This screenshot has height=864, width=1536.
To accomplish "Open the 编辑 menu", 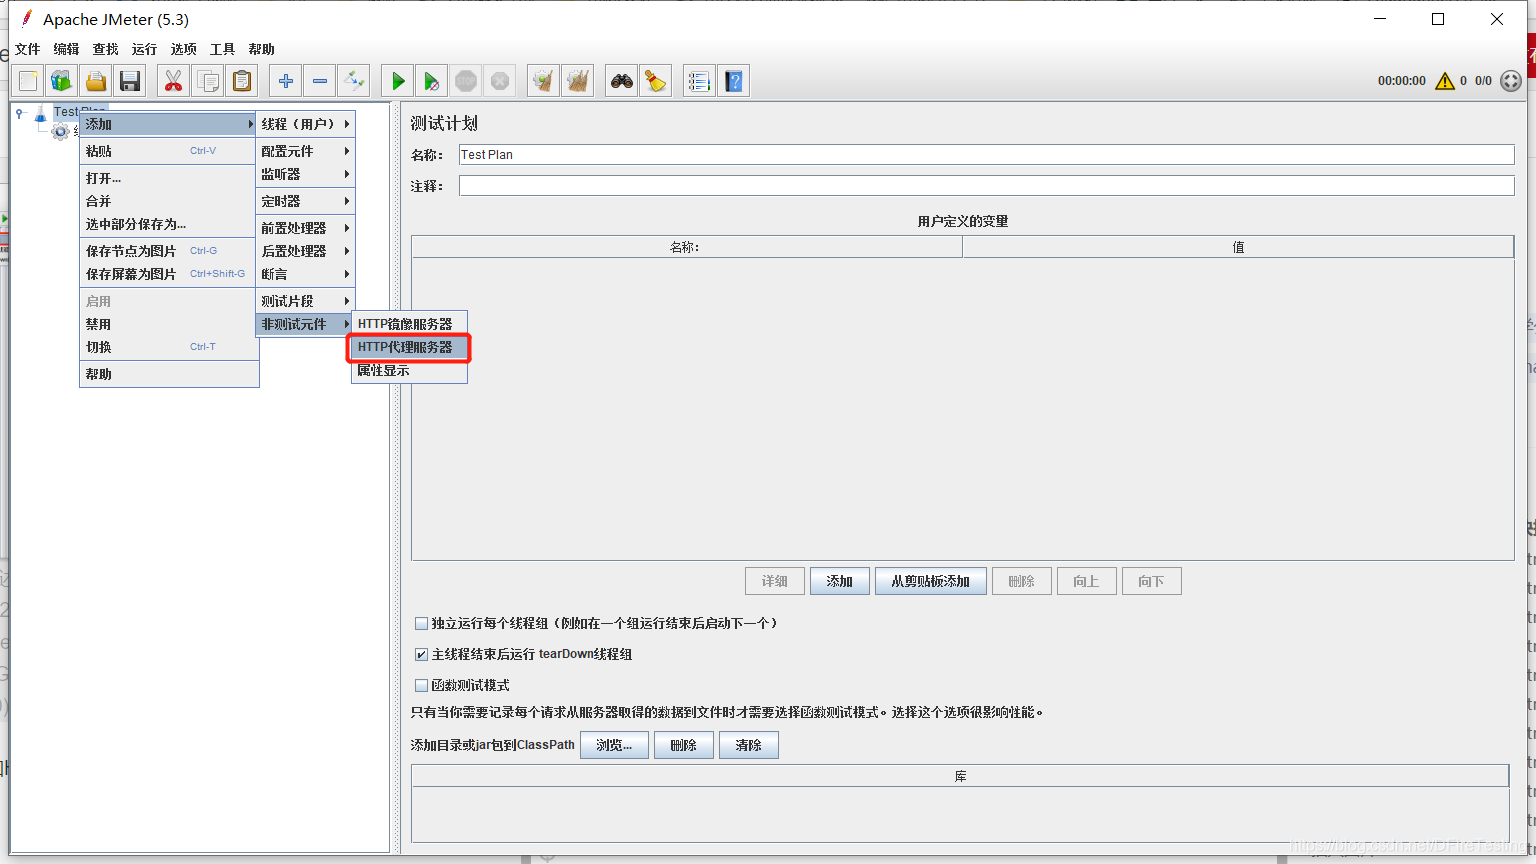I will [x=66, y=49].
